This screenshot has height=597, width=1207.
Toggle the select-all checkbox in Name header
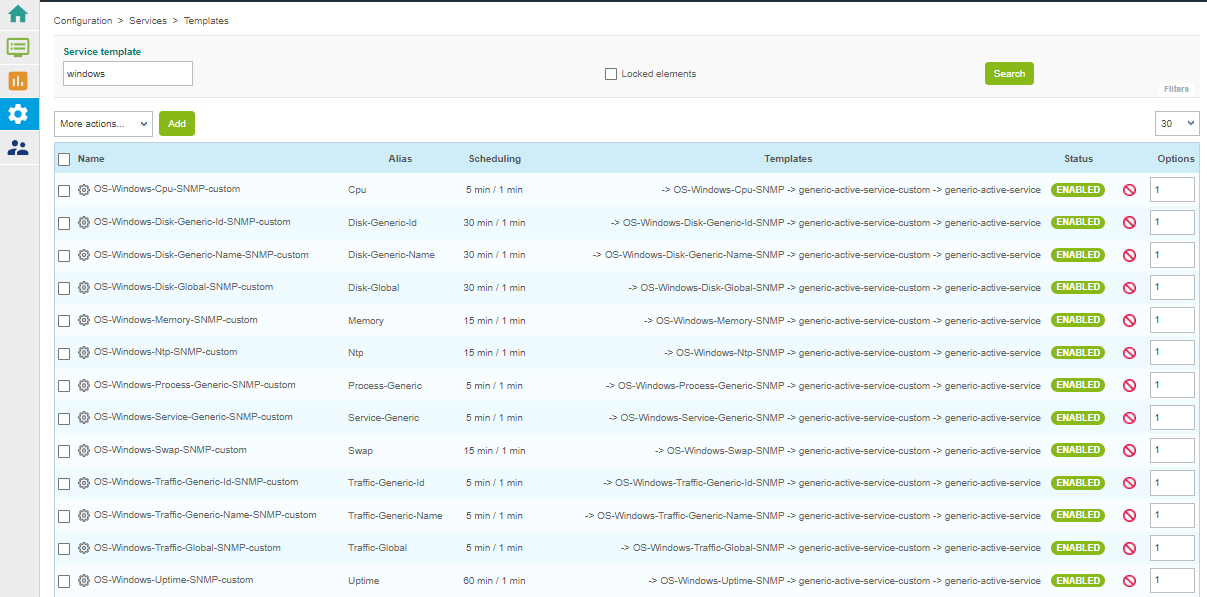pos(64,159)
